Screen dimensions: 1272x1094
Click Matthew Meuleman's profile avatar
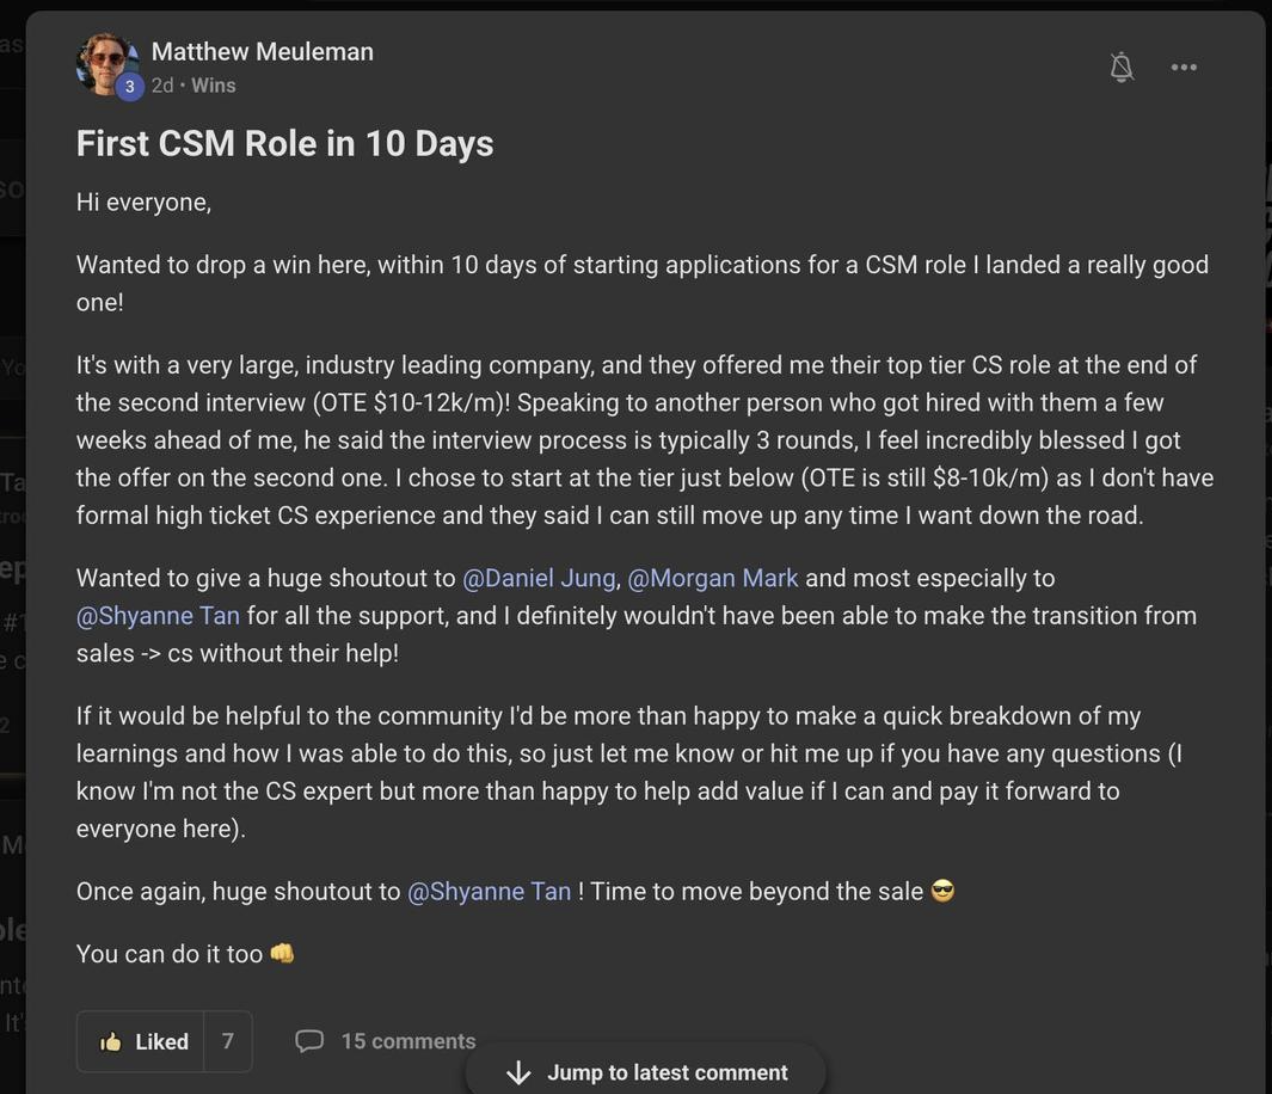104,62
